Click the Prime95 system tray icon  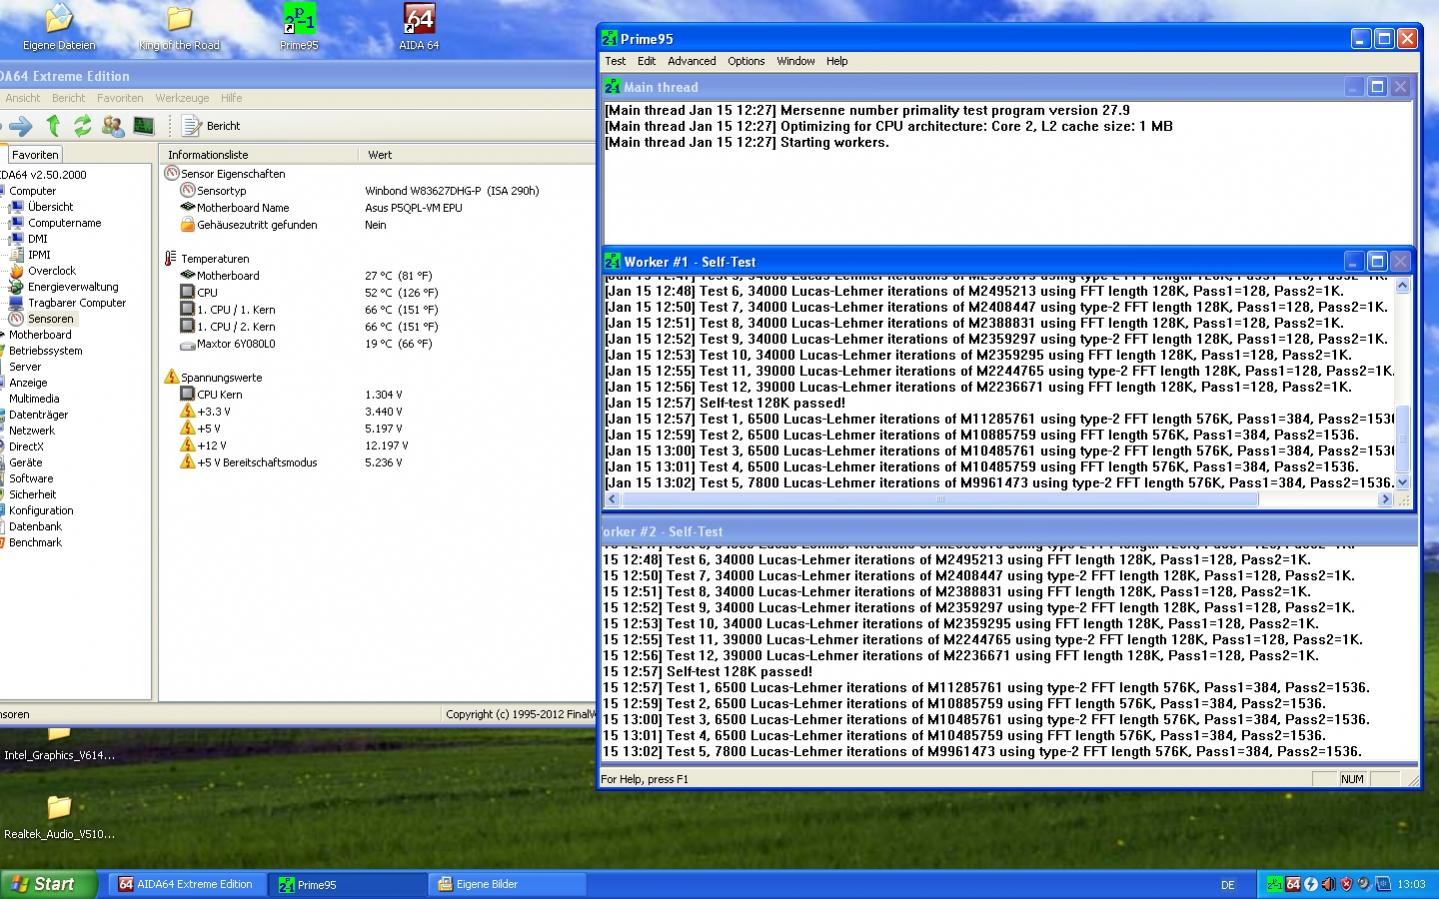point(1274,884)
